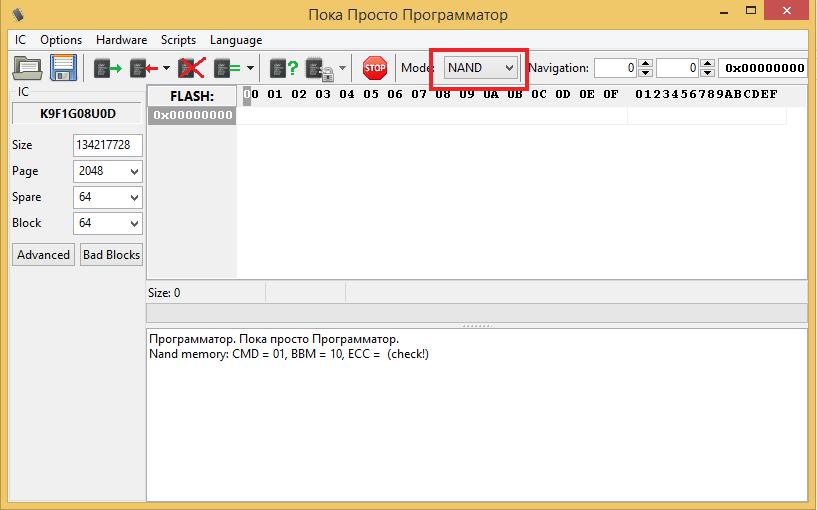Click the 0x00000000 navigation address field
817x510 pixels.
(x=763, y=68)
